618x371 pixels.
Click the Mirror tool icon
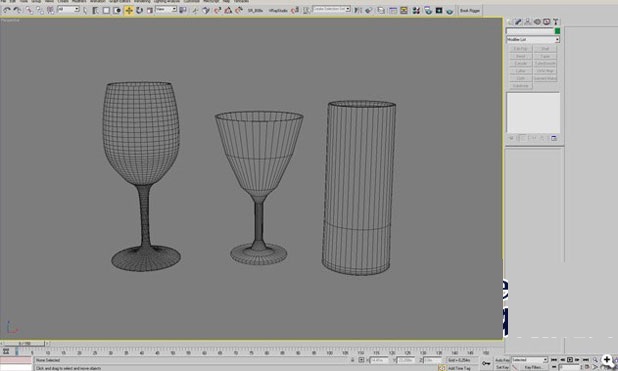pos(357,10)
